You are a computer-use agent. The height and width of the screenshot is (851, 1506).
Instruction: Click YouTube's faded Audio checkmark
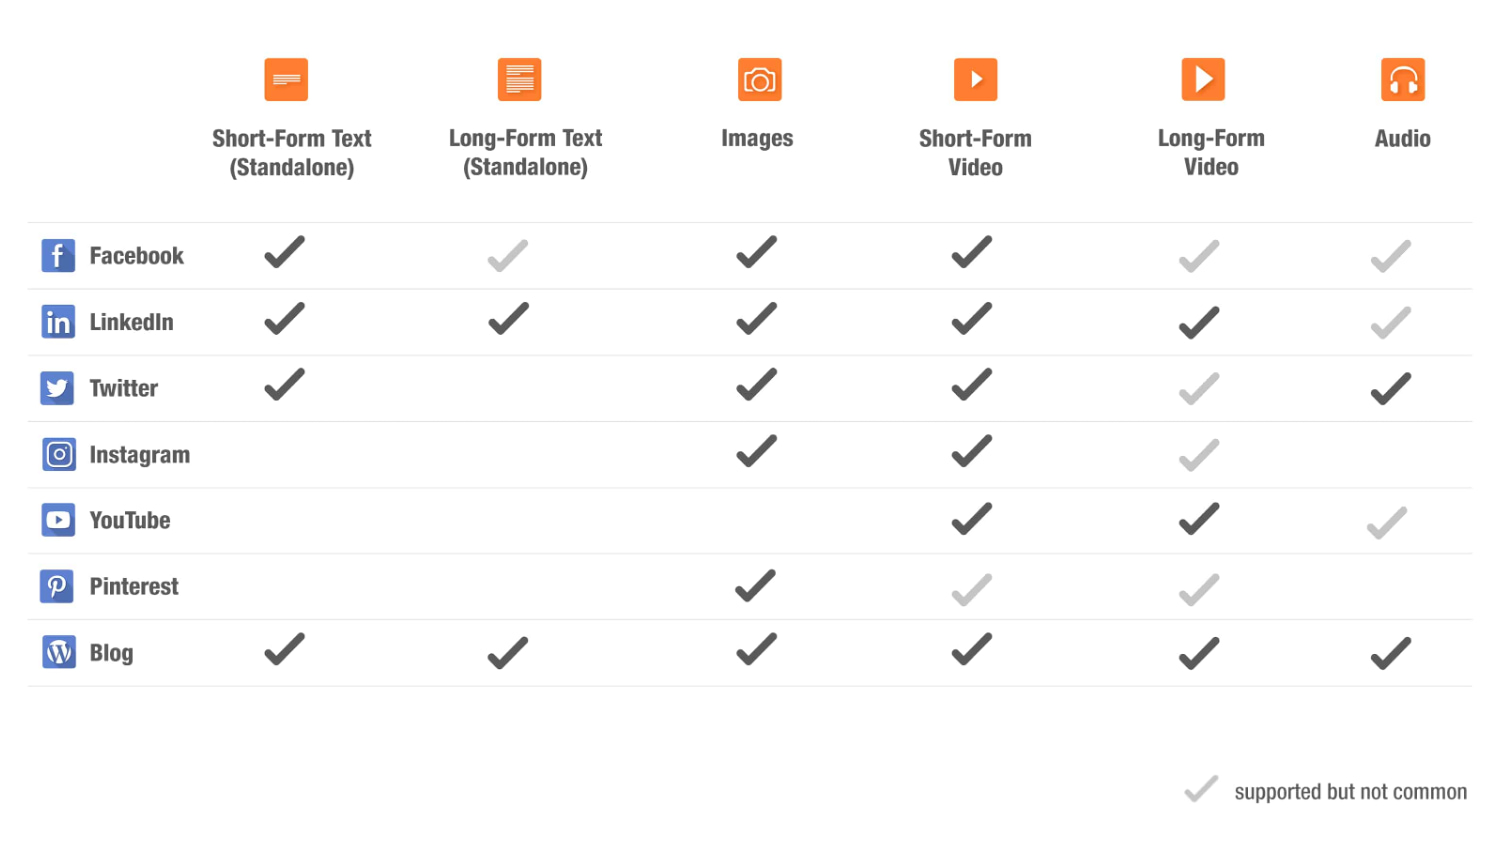pos(1387,523)
